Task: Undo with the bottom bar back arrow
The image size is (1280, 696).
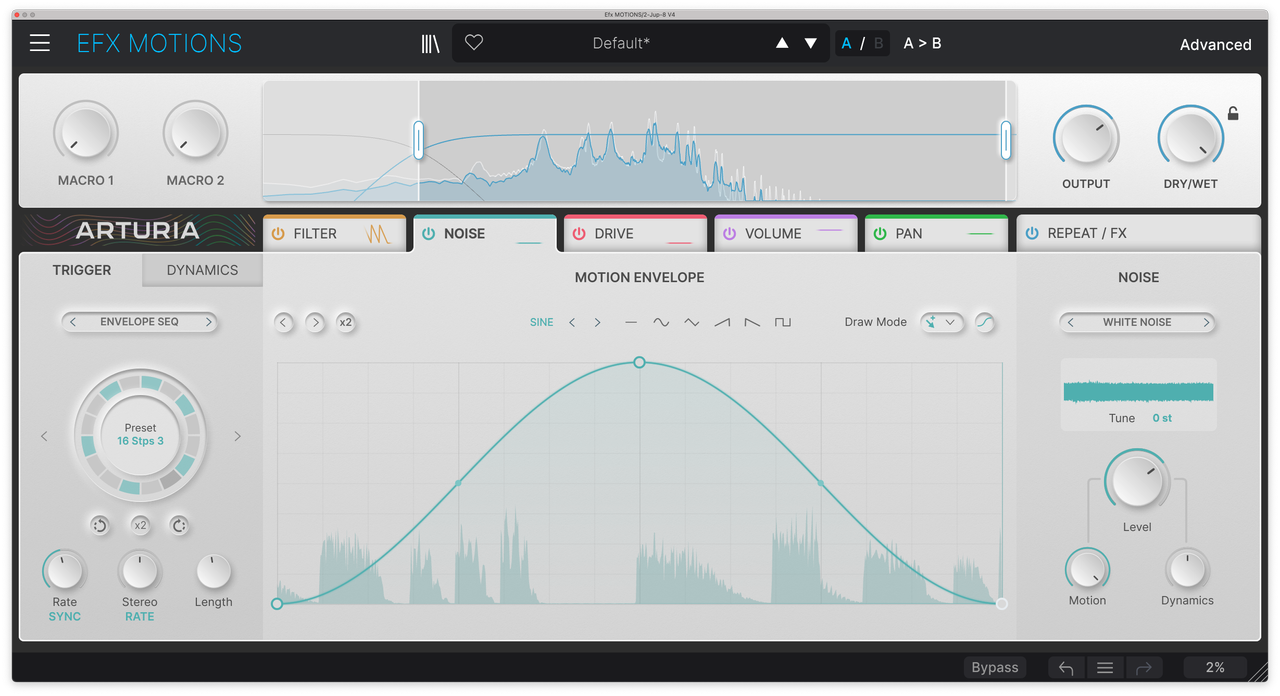Action: click(1066, 668)
